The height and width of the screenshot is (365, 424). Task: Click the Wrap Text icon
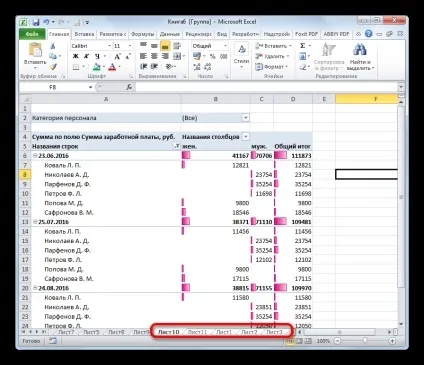click(177, 46)
